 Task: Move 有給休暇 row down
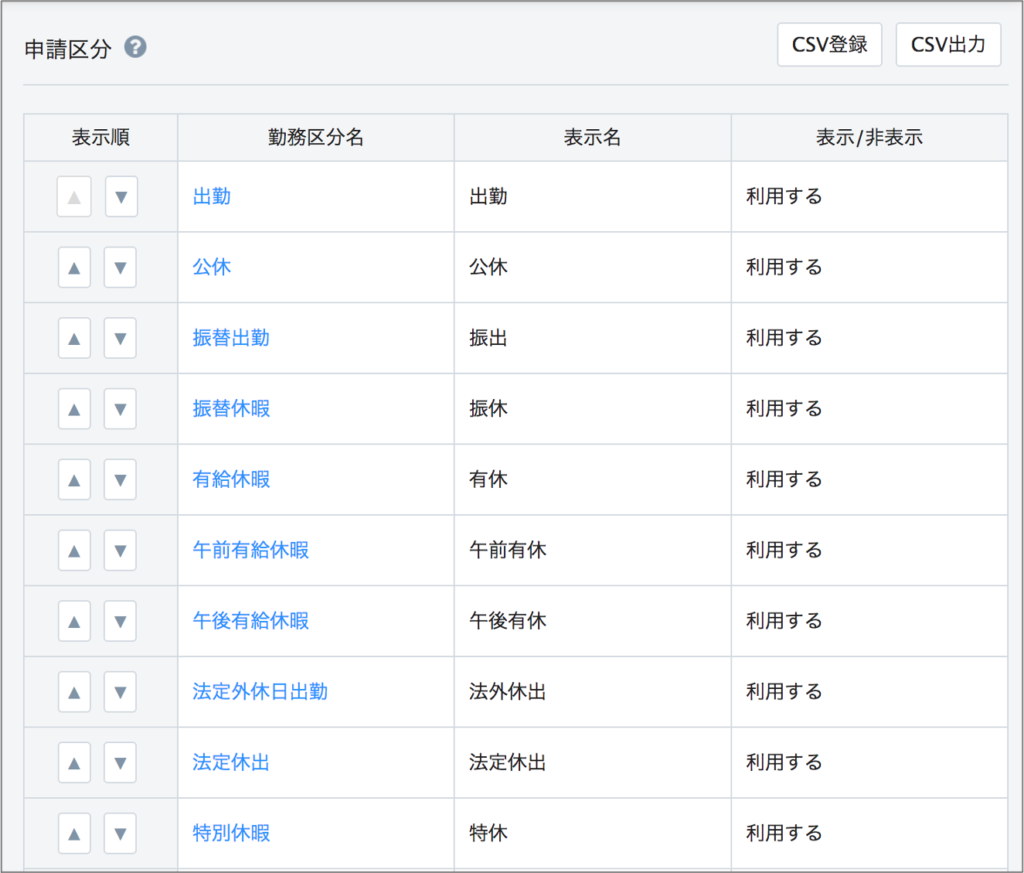pyautogui.click(x=121, y=479)
